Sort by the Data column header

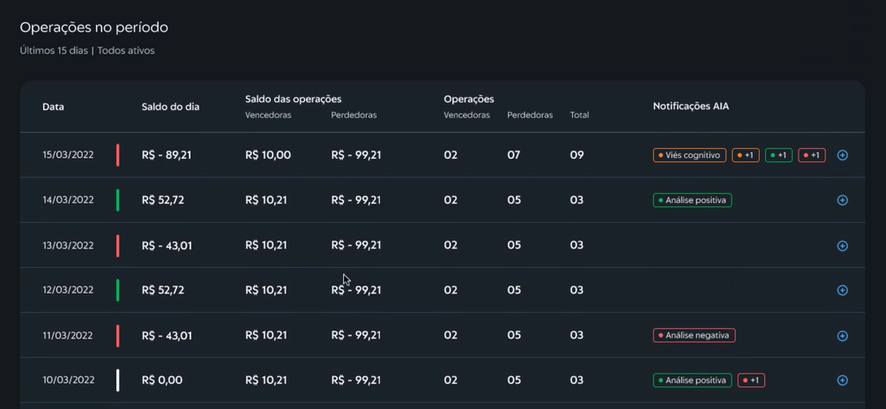[53, 107]
